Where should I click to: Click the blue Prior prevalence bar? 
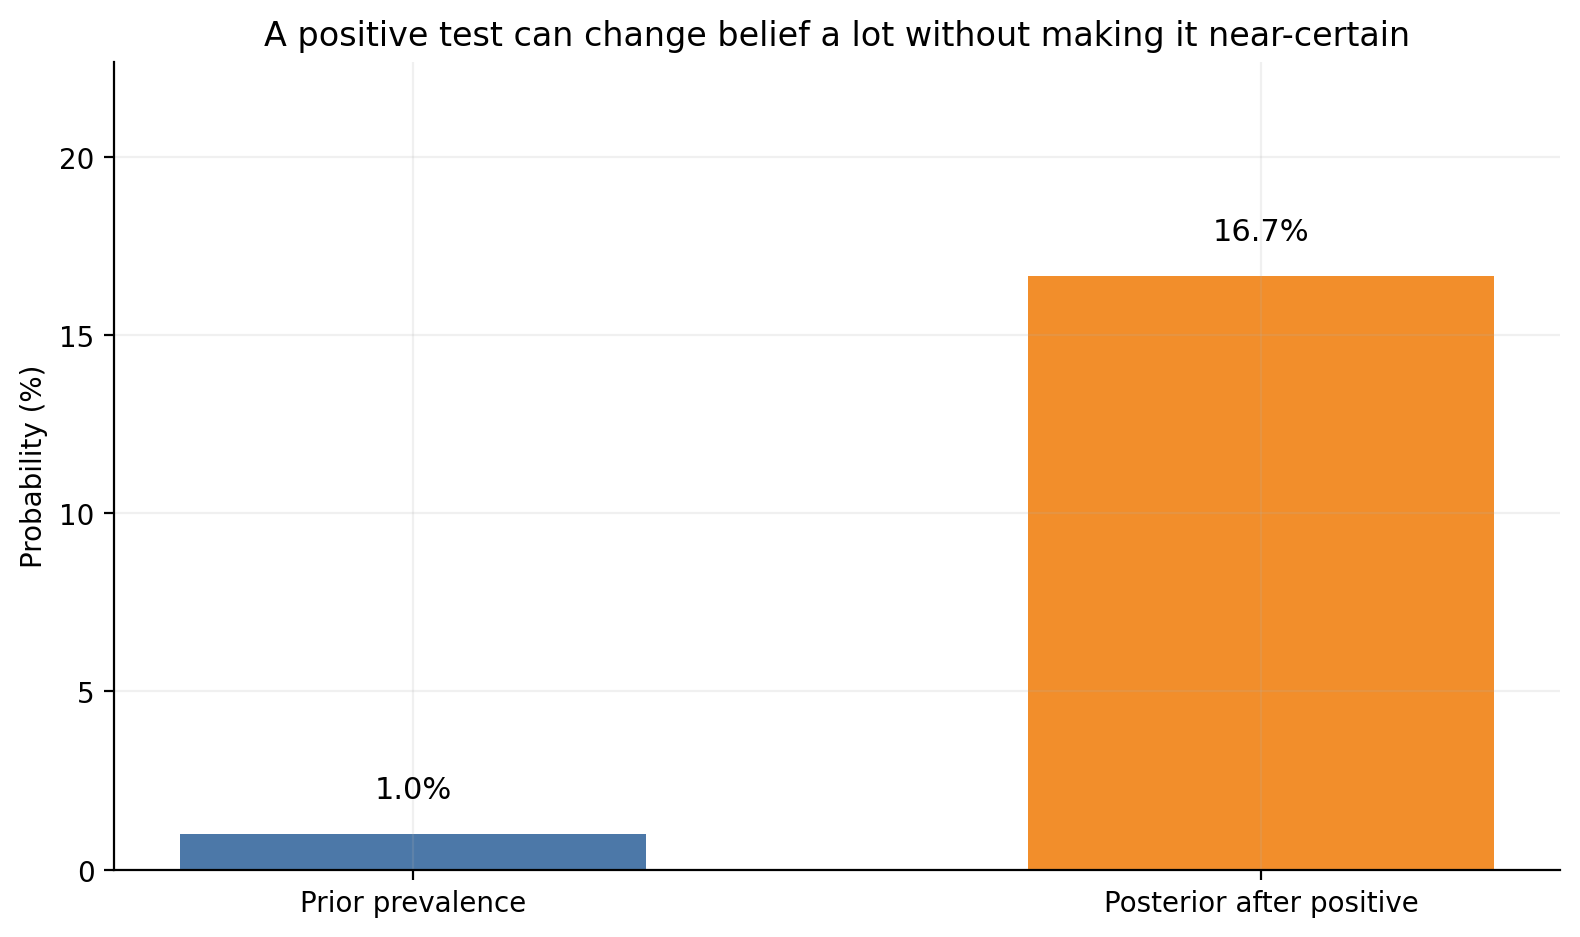tap(412, 852)
